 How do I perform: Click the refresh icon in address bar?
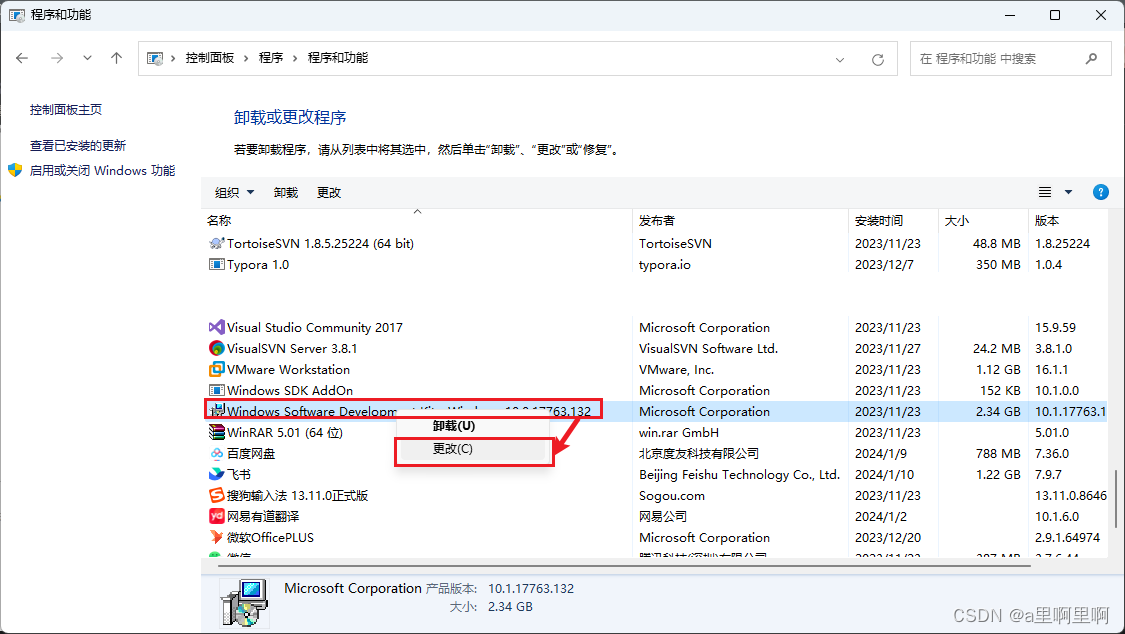click(877, 60)
